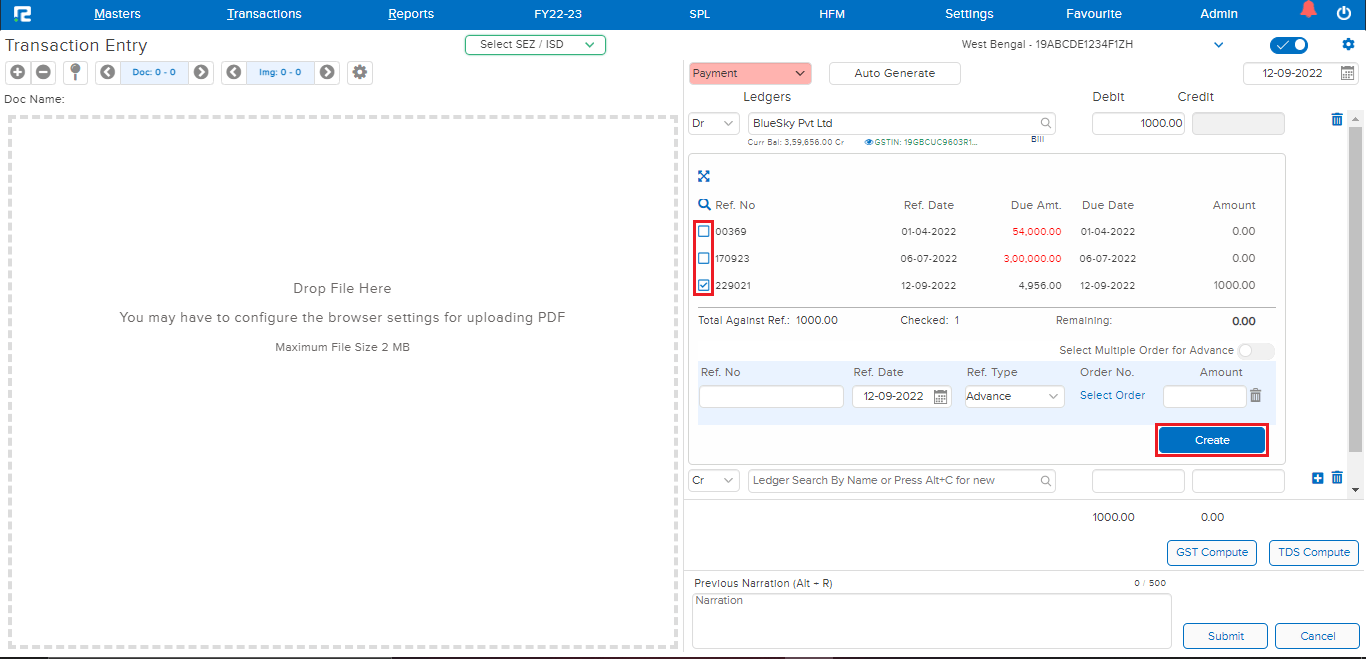Delete the BlueSky Pvt Ltd ledger row
This screenshot has height=659, width=1366.
1337,120
